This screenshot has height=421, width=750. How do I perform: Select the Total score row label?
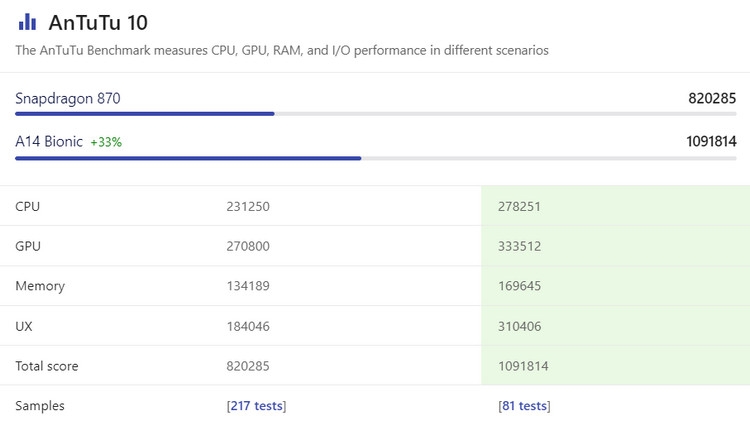pos(47,366)
